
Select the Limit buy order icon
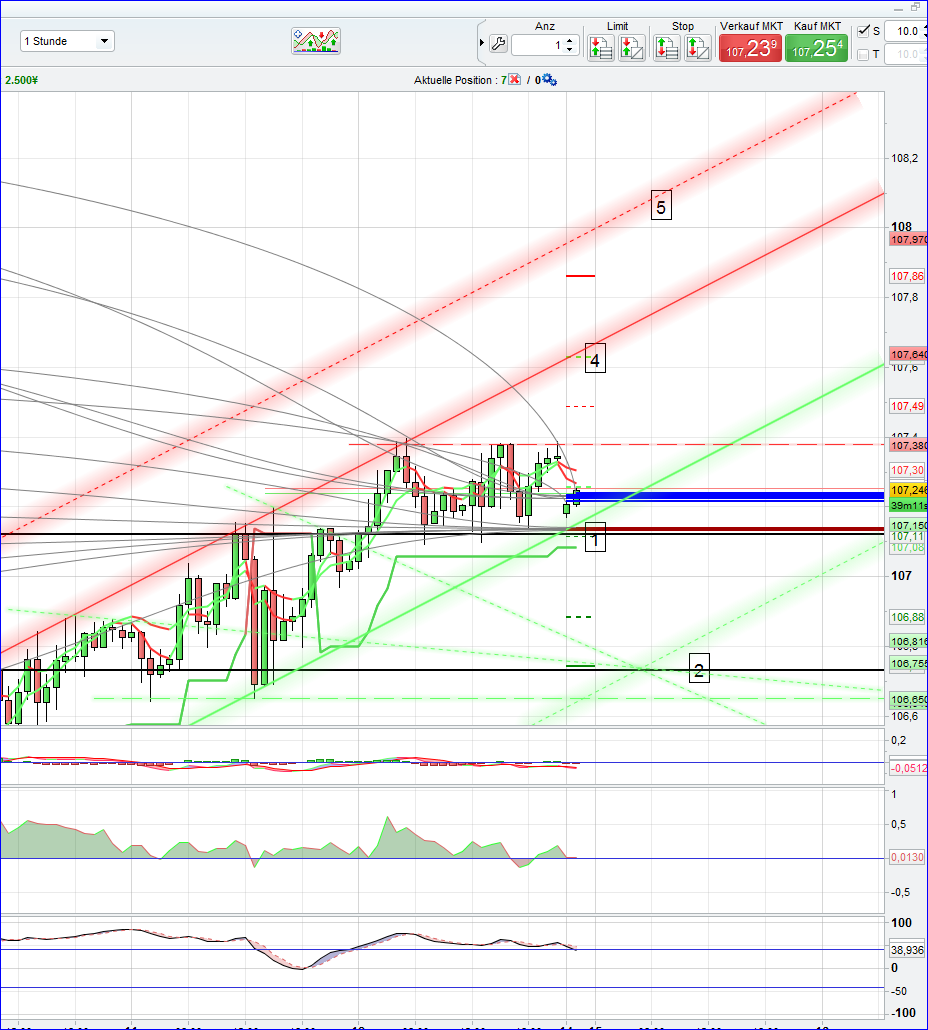631,47
